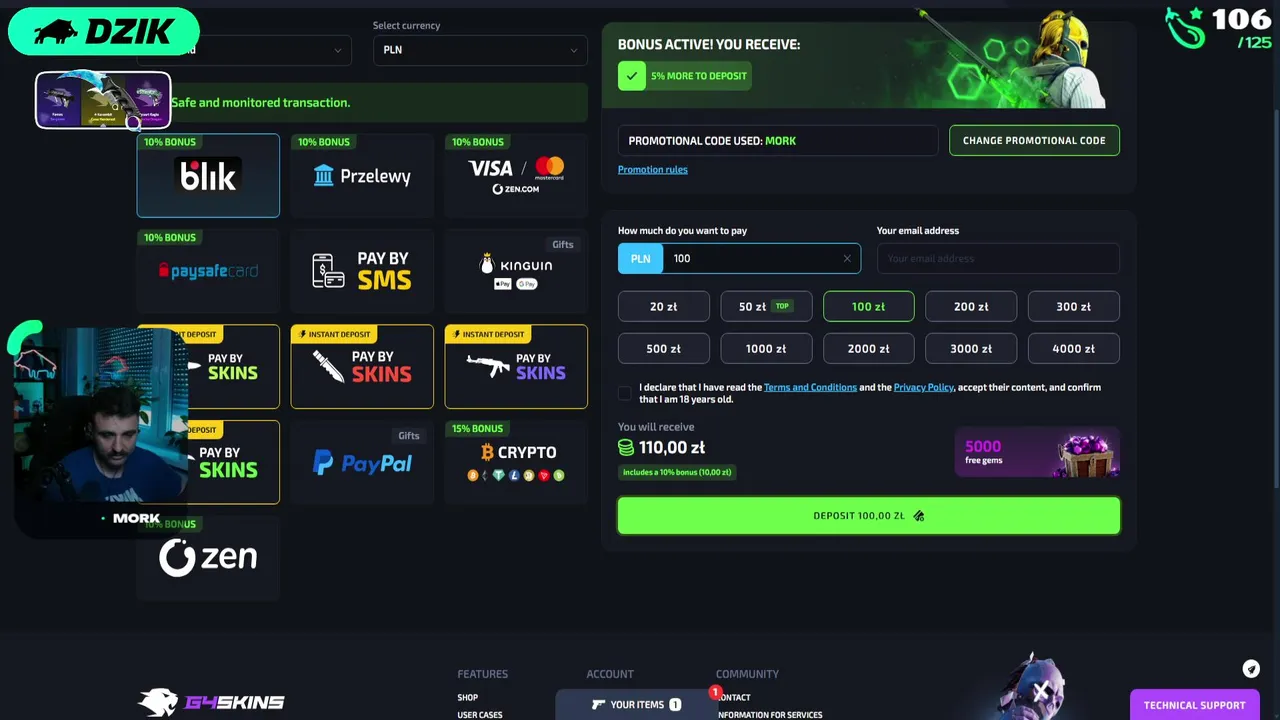This screenshot has height=720, width=1280.
Task: Select the 20 zł amount
Action: click(x=664, y=307)
